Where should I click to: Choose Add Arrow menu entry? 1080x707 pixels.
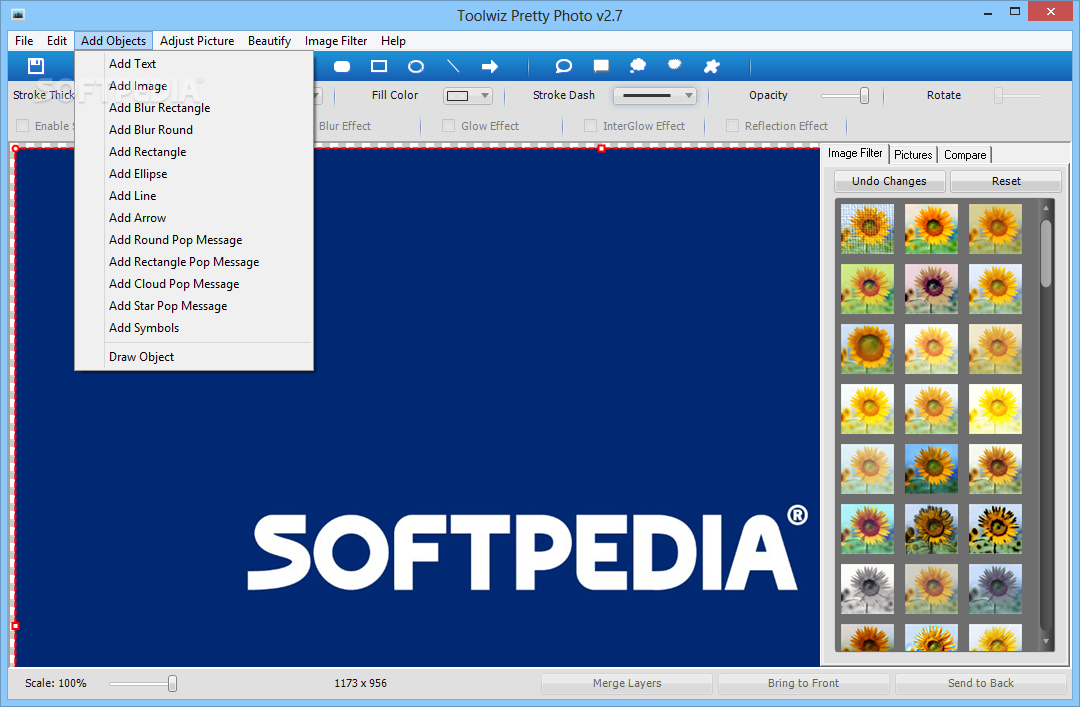(194, 218)
